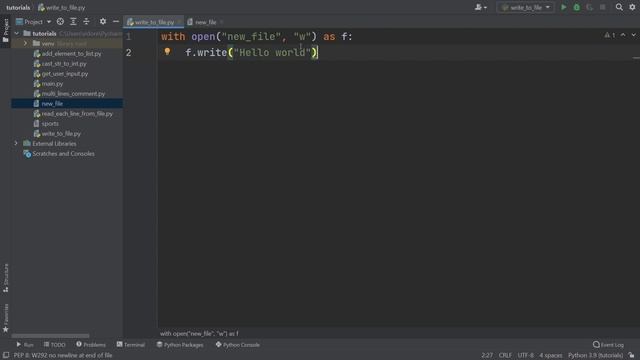Screen dimensions: 640x360
Task: Open the Project view dropdown
Action: (33, 22)
